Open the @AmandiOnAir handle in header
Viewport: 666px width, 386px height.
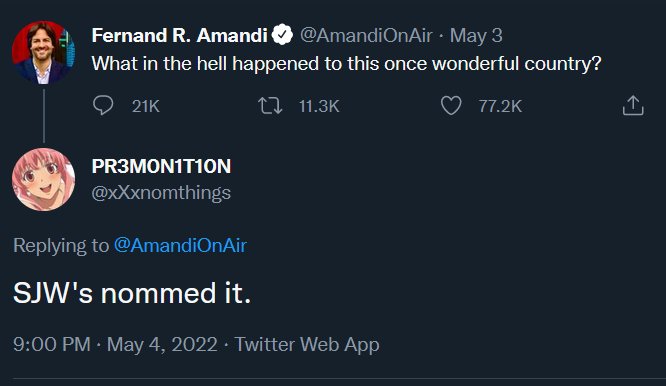[x=366, y=36]
